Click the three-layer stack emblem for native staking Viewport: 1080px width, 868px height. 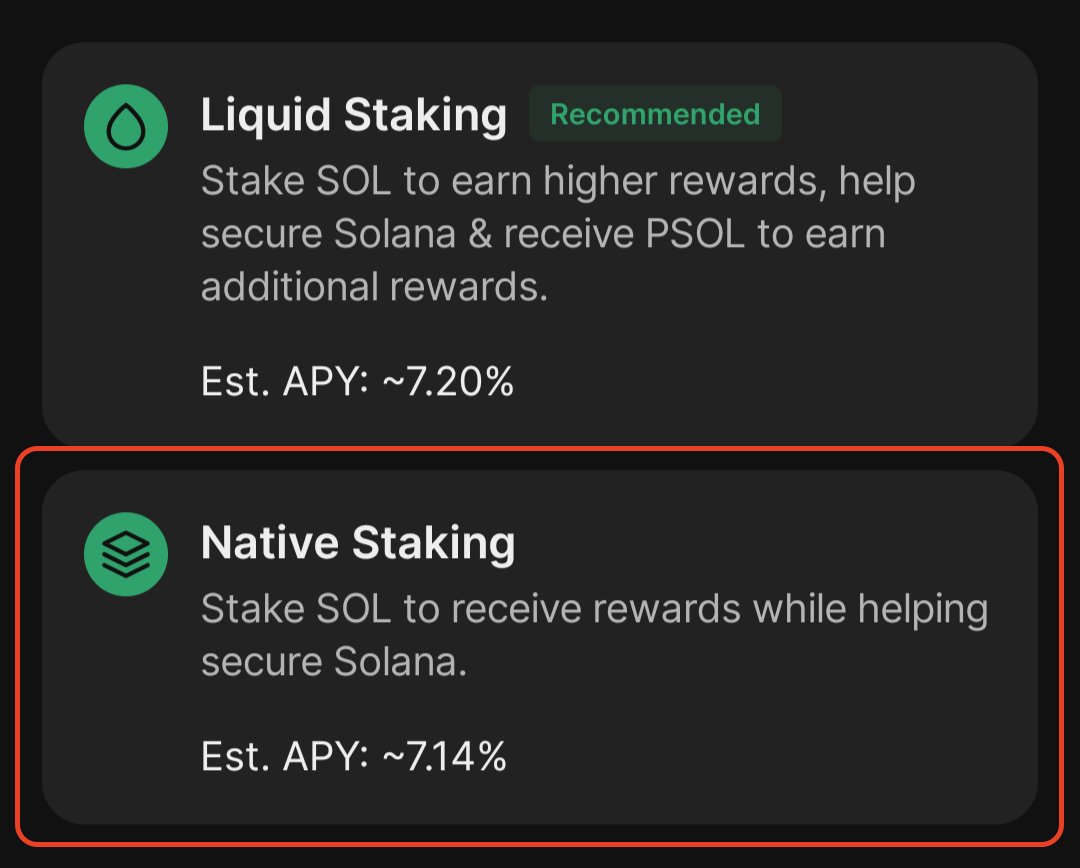tap(125, 554)
